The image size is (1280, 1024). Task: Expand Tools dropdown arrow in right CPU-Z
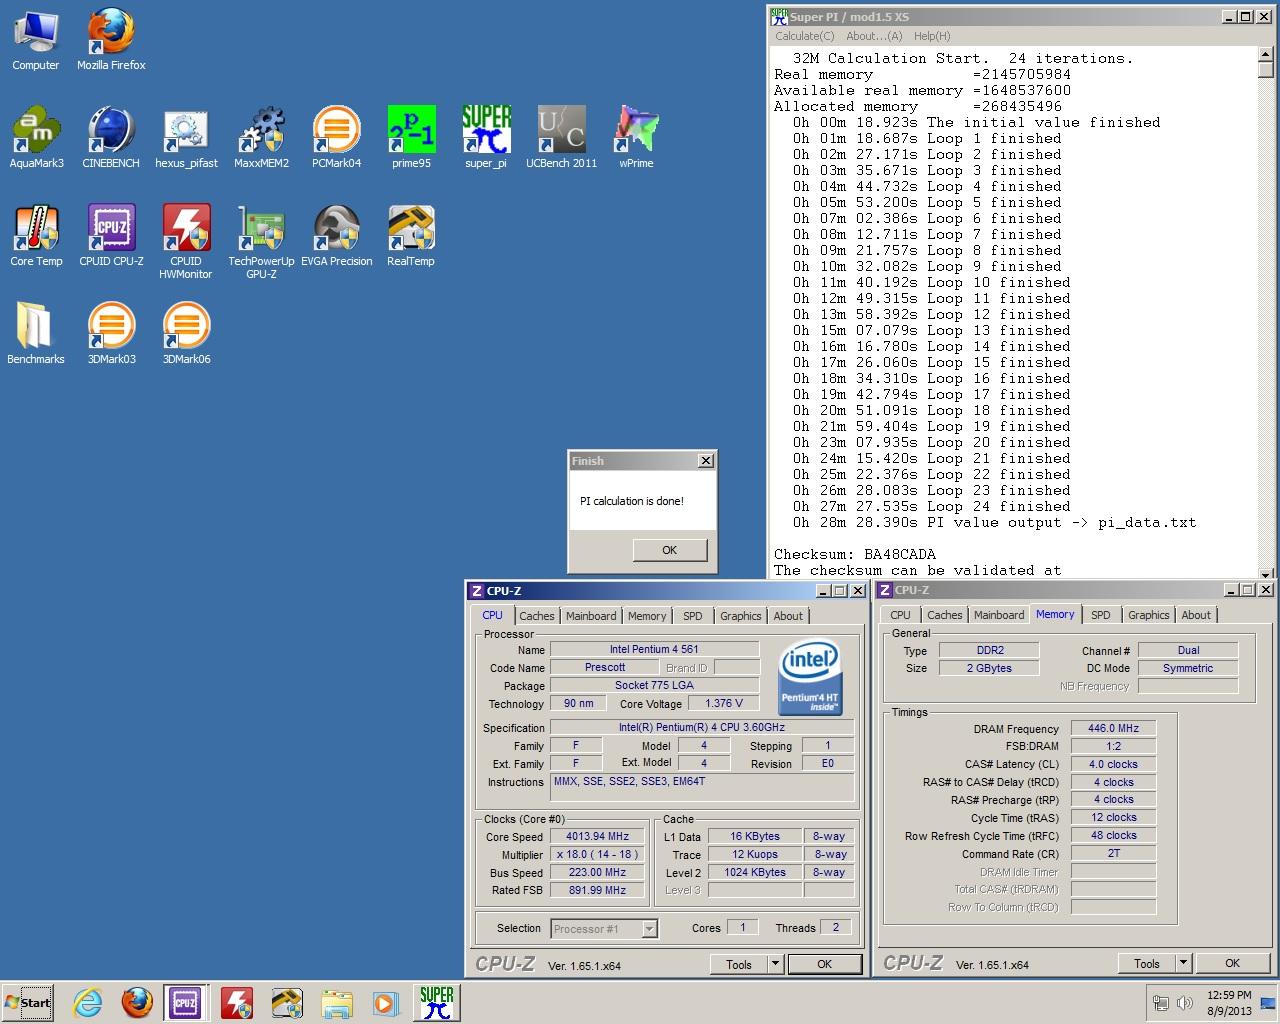tap(1183, 963)
